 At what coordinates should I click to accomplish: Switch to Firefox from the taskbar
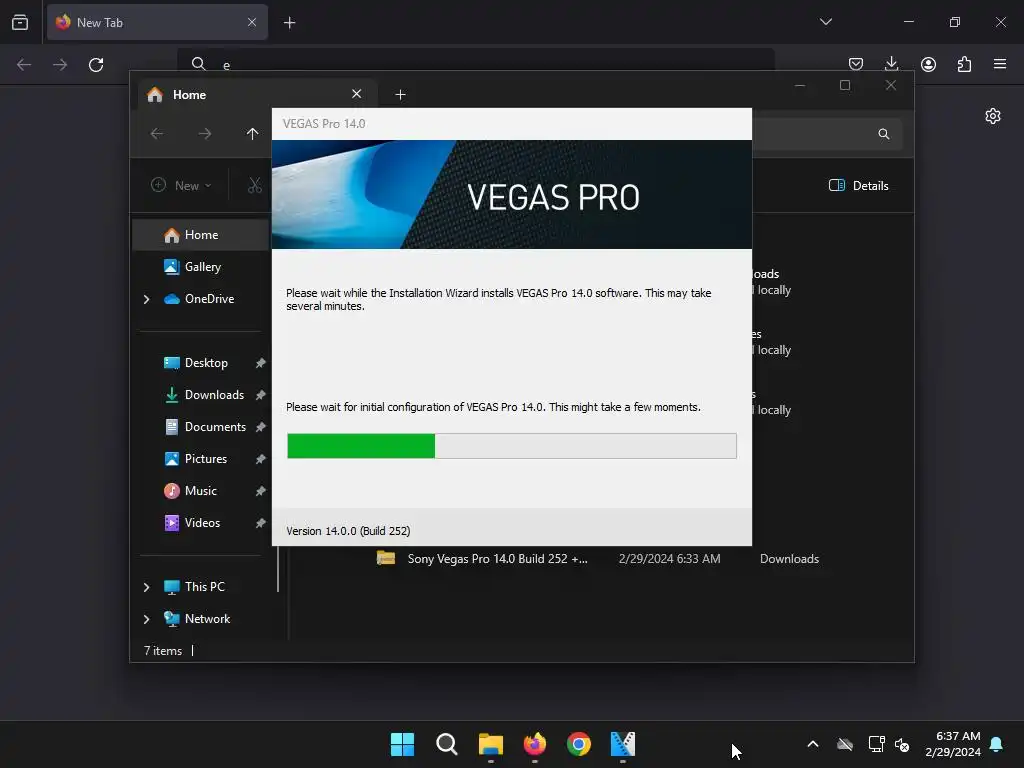tap(535, 744)
